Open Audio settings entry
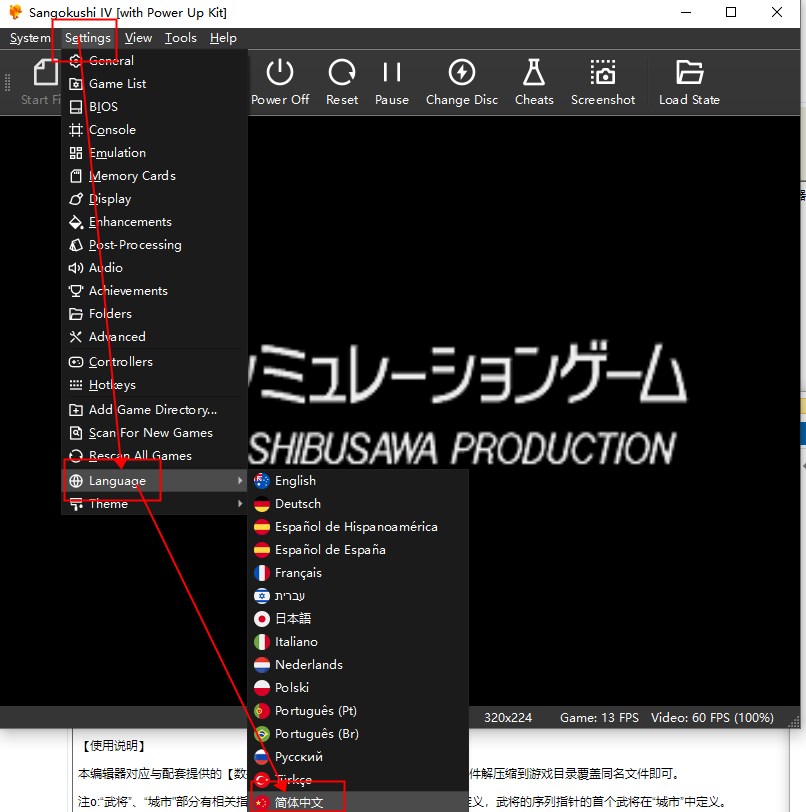 153,267
